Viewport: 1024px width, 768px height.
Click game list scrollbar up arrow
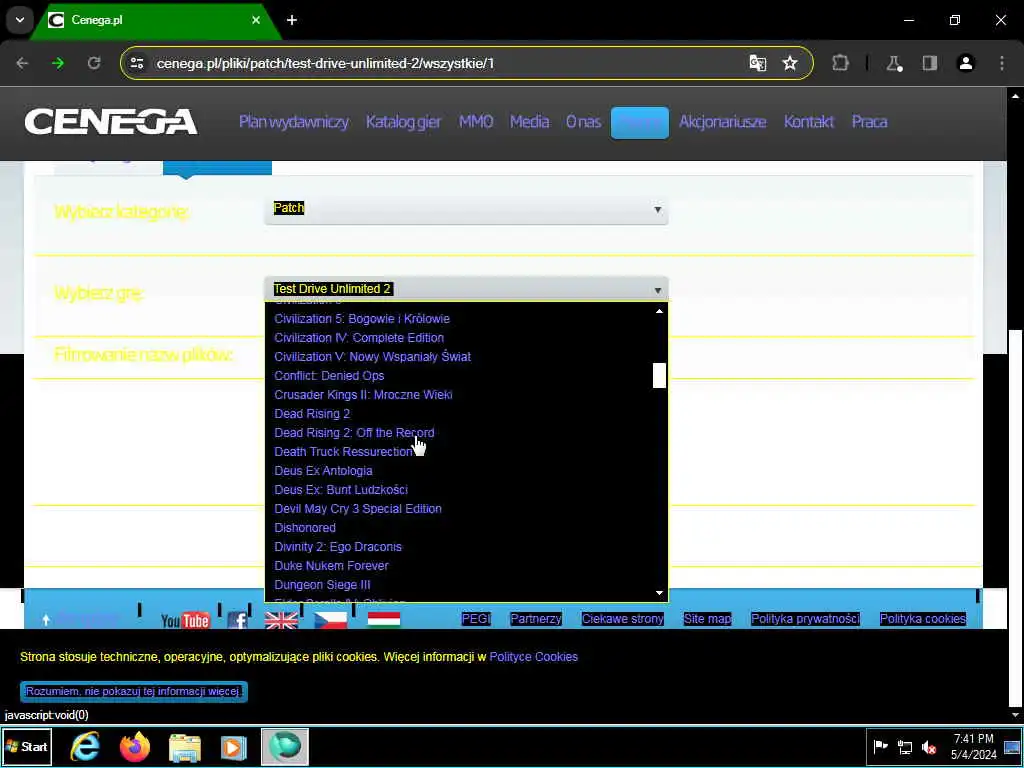tap(659, 312)
